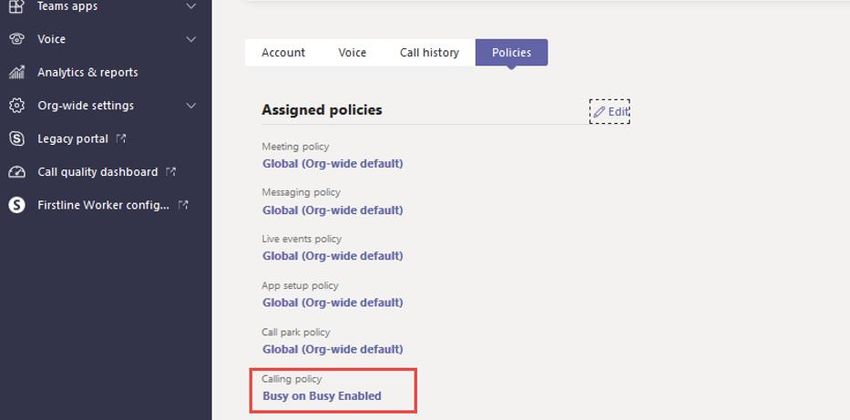Open the Call park policy Global link
850x420 pixels.
(333, 350)
